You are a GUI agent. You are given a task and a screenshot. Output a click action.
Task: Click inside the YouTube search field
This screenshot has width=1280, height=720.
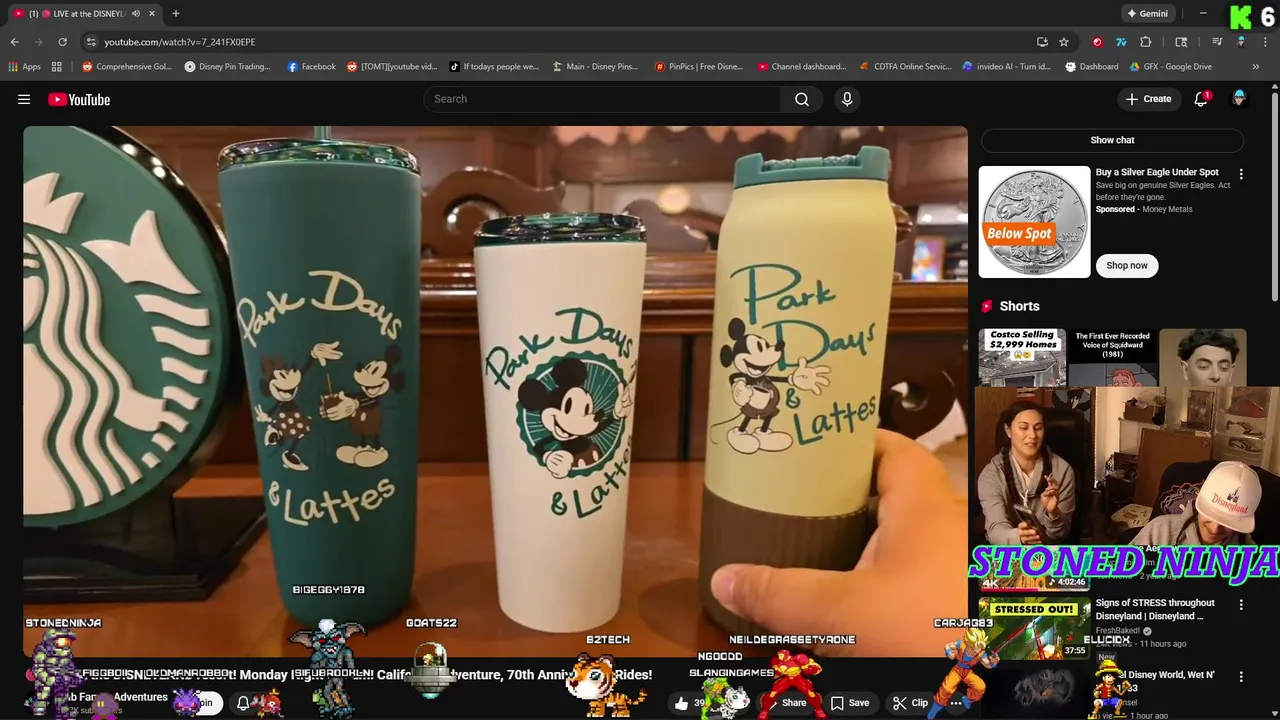602,99
